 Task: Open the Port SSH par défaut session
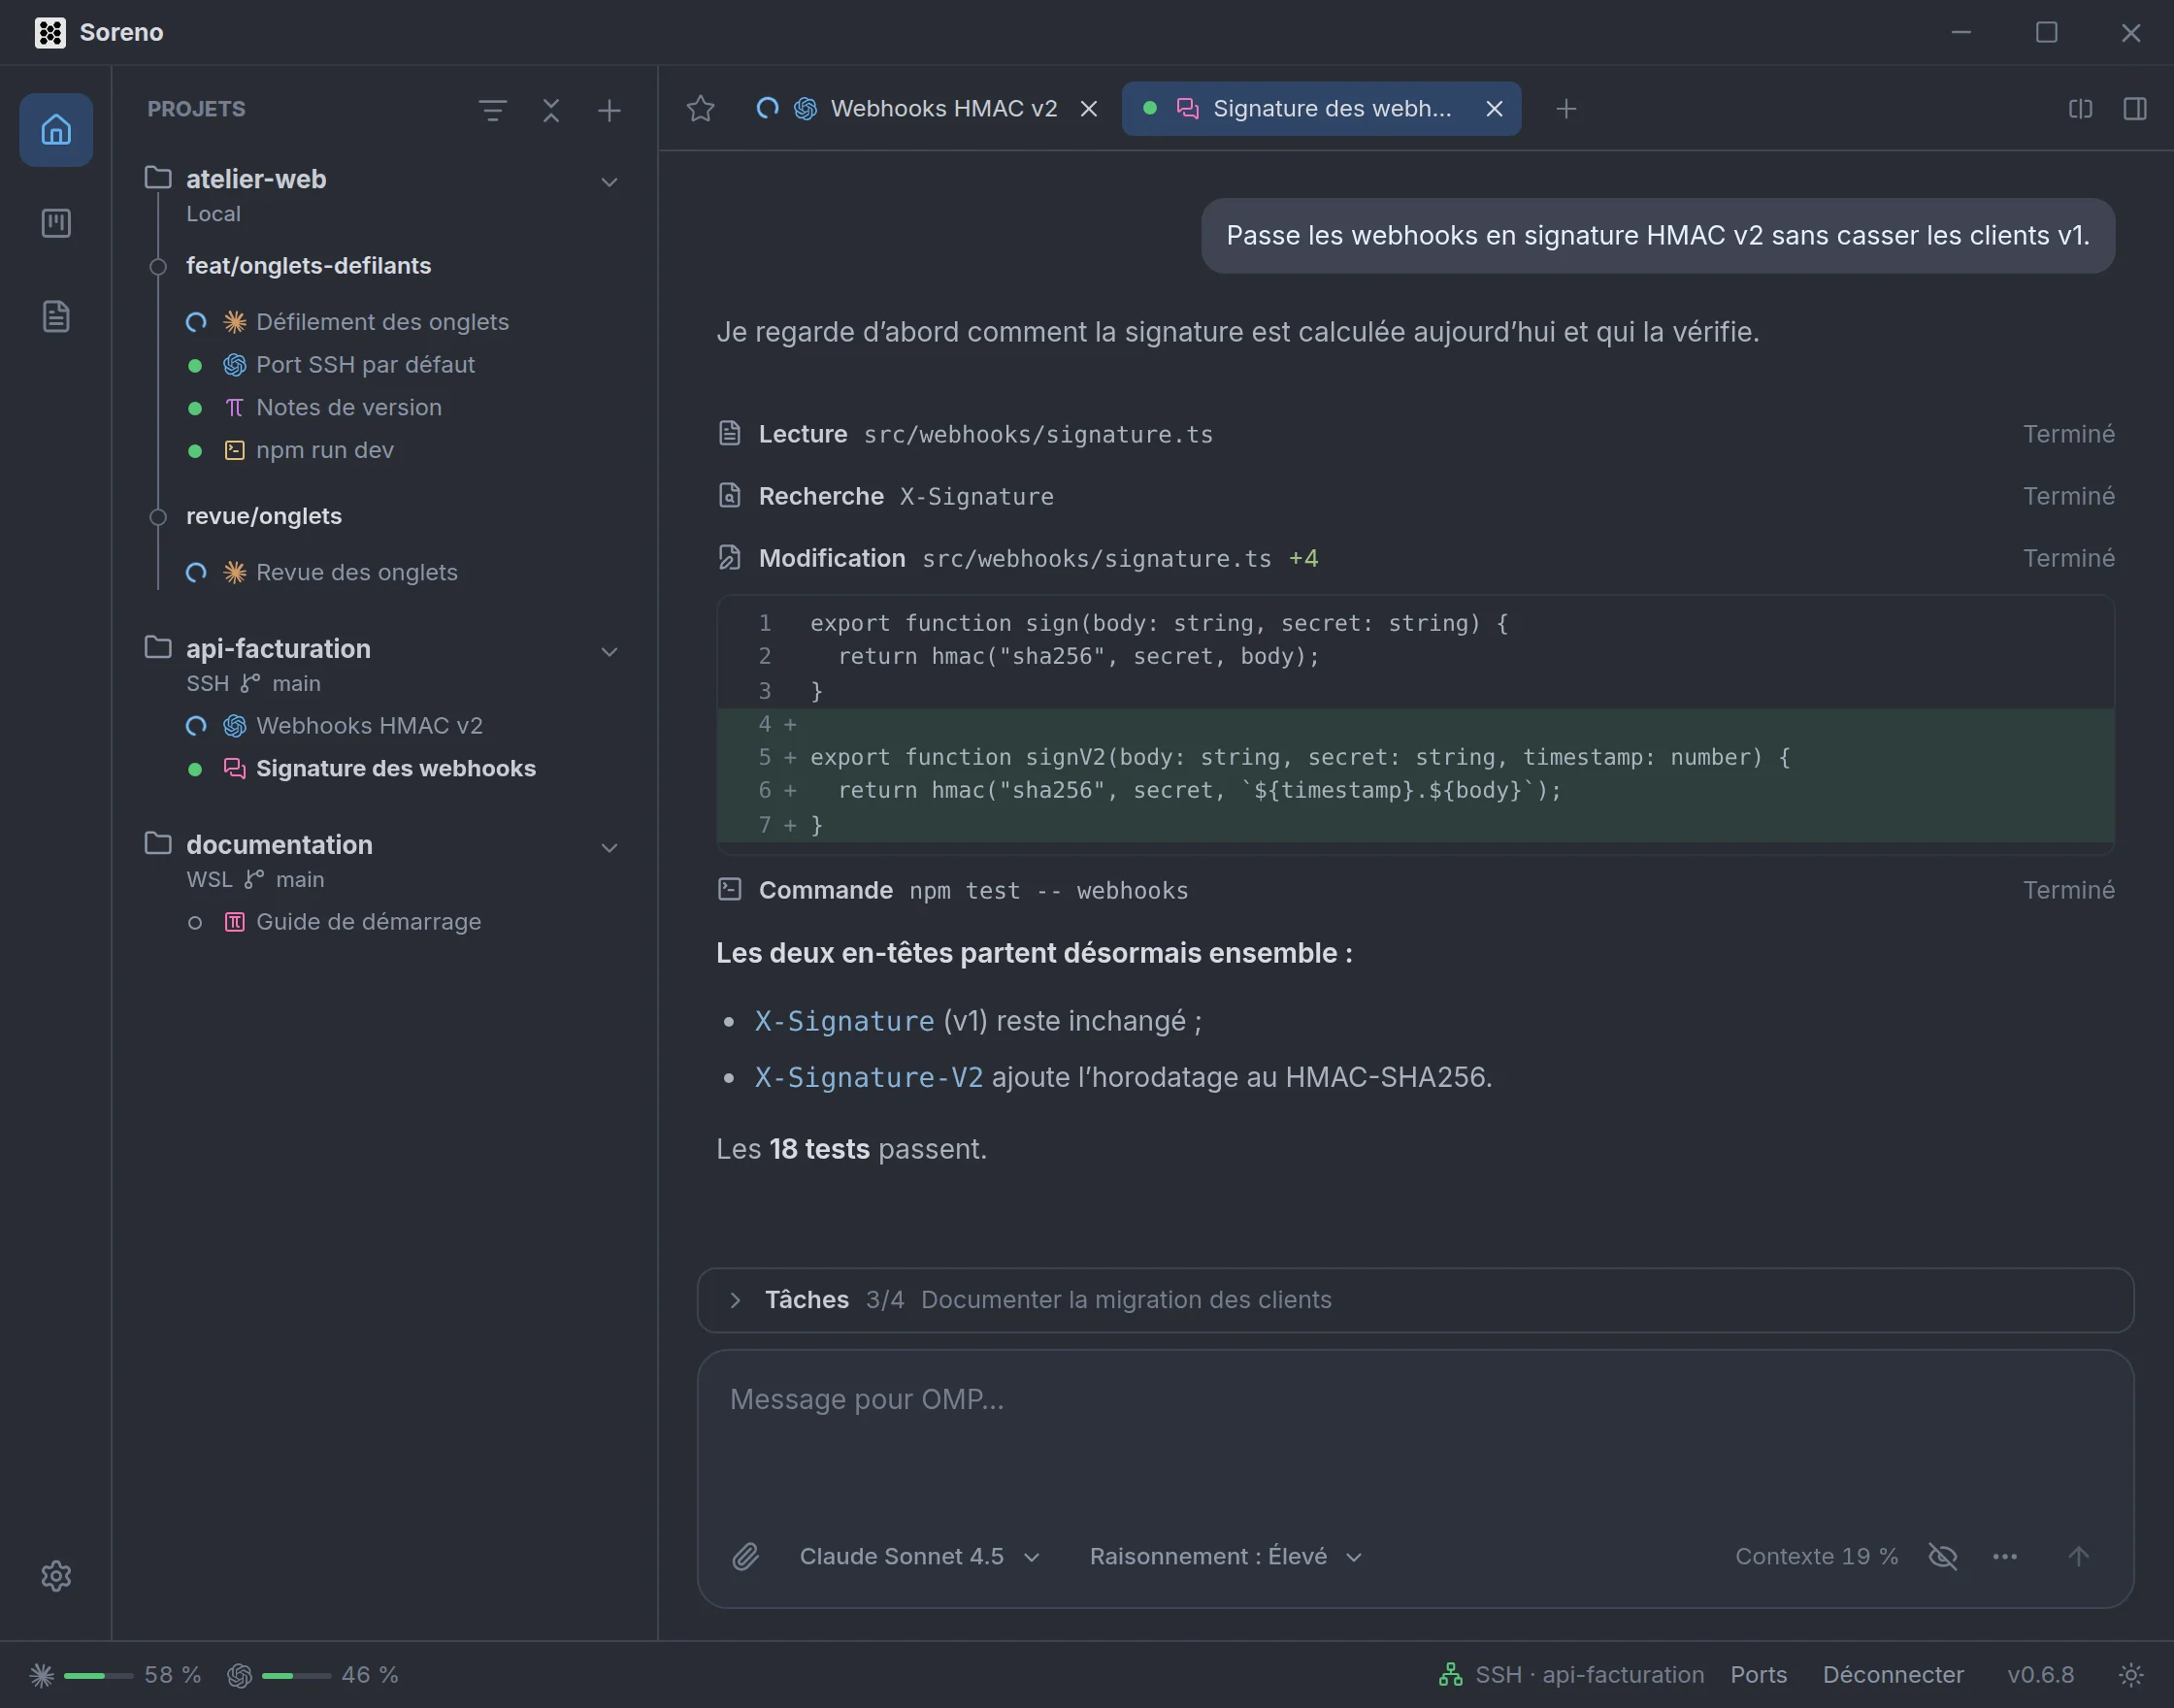[365, 365]
